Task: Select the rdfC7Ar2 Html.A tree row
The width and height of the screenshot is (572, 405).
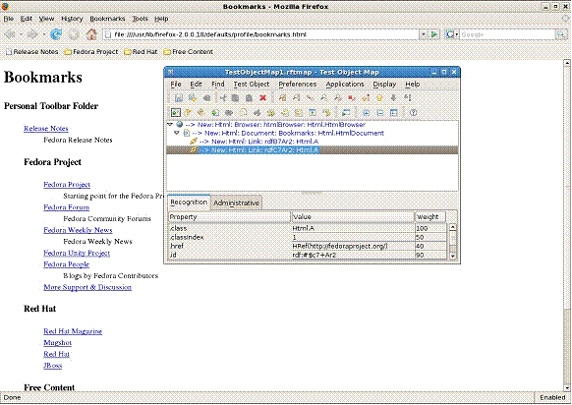Action: click(312, 150)
